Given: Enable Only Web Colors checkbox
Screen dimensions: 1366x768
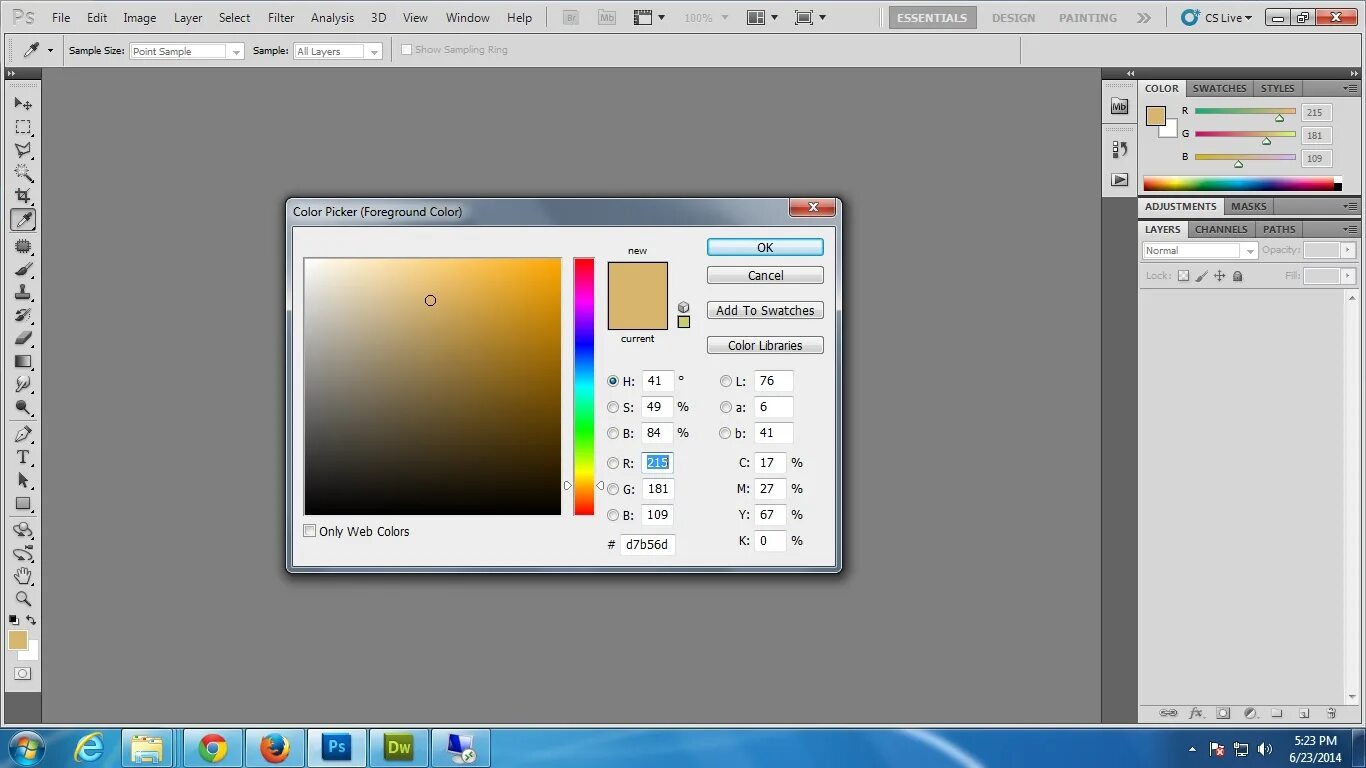Looking at the screenshot, I should click(x=310, y=531).
